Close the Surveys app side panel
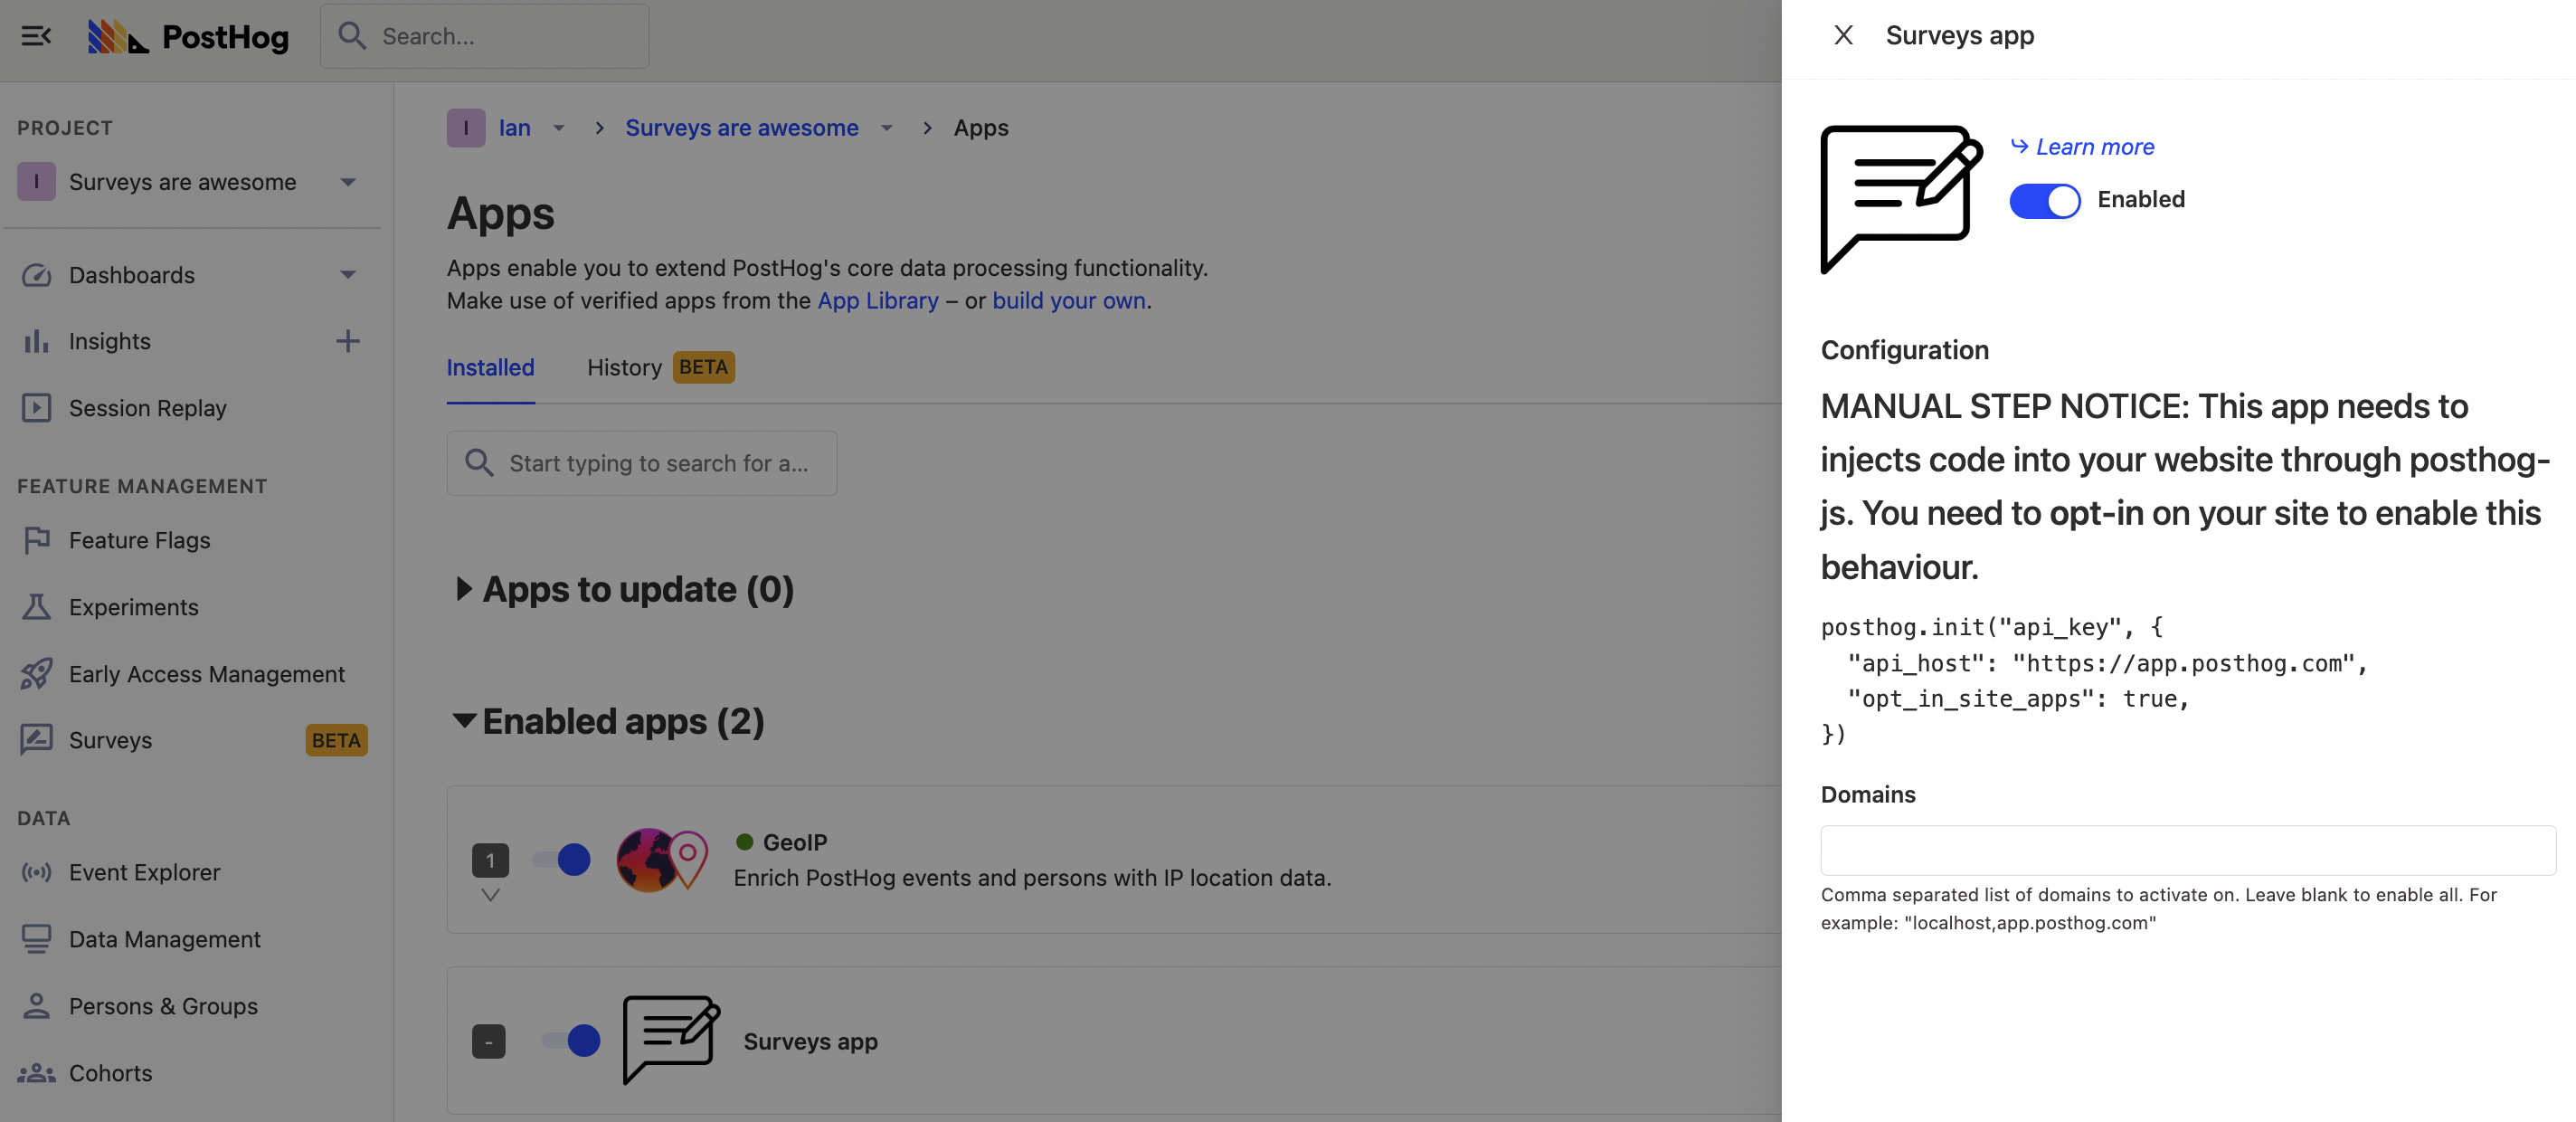Screen dimensions: 2576x1122 [x=1843, y=36]
